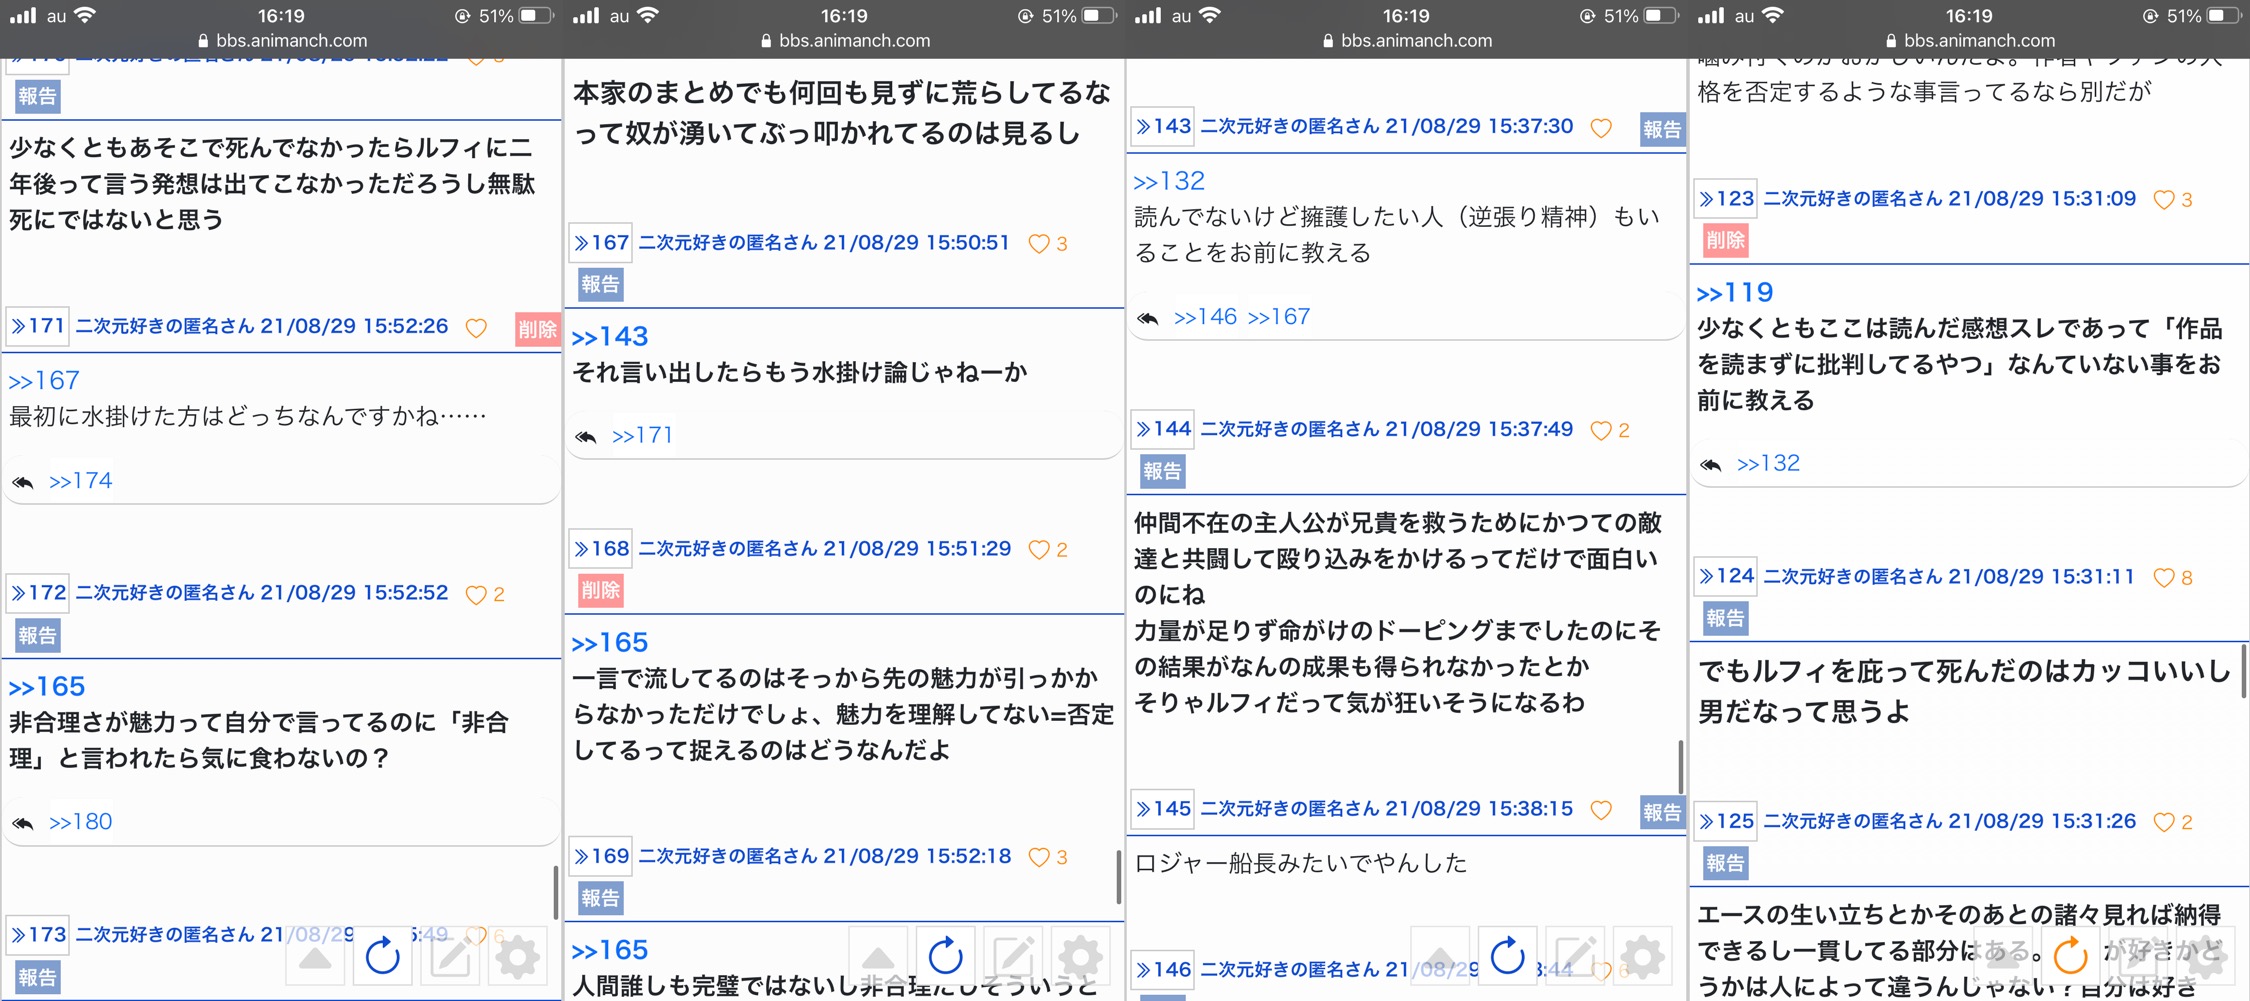Report post 145 with 報告
This screenshot has height=1001, width=2250.
click(x=1662, y=812)
